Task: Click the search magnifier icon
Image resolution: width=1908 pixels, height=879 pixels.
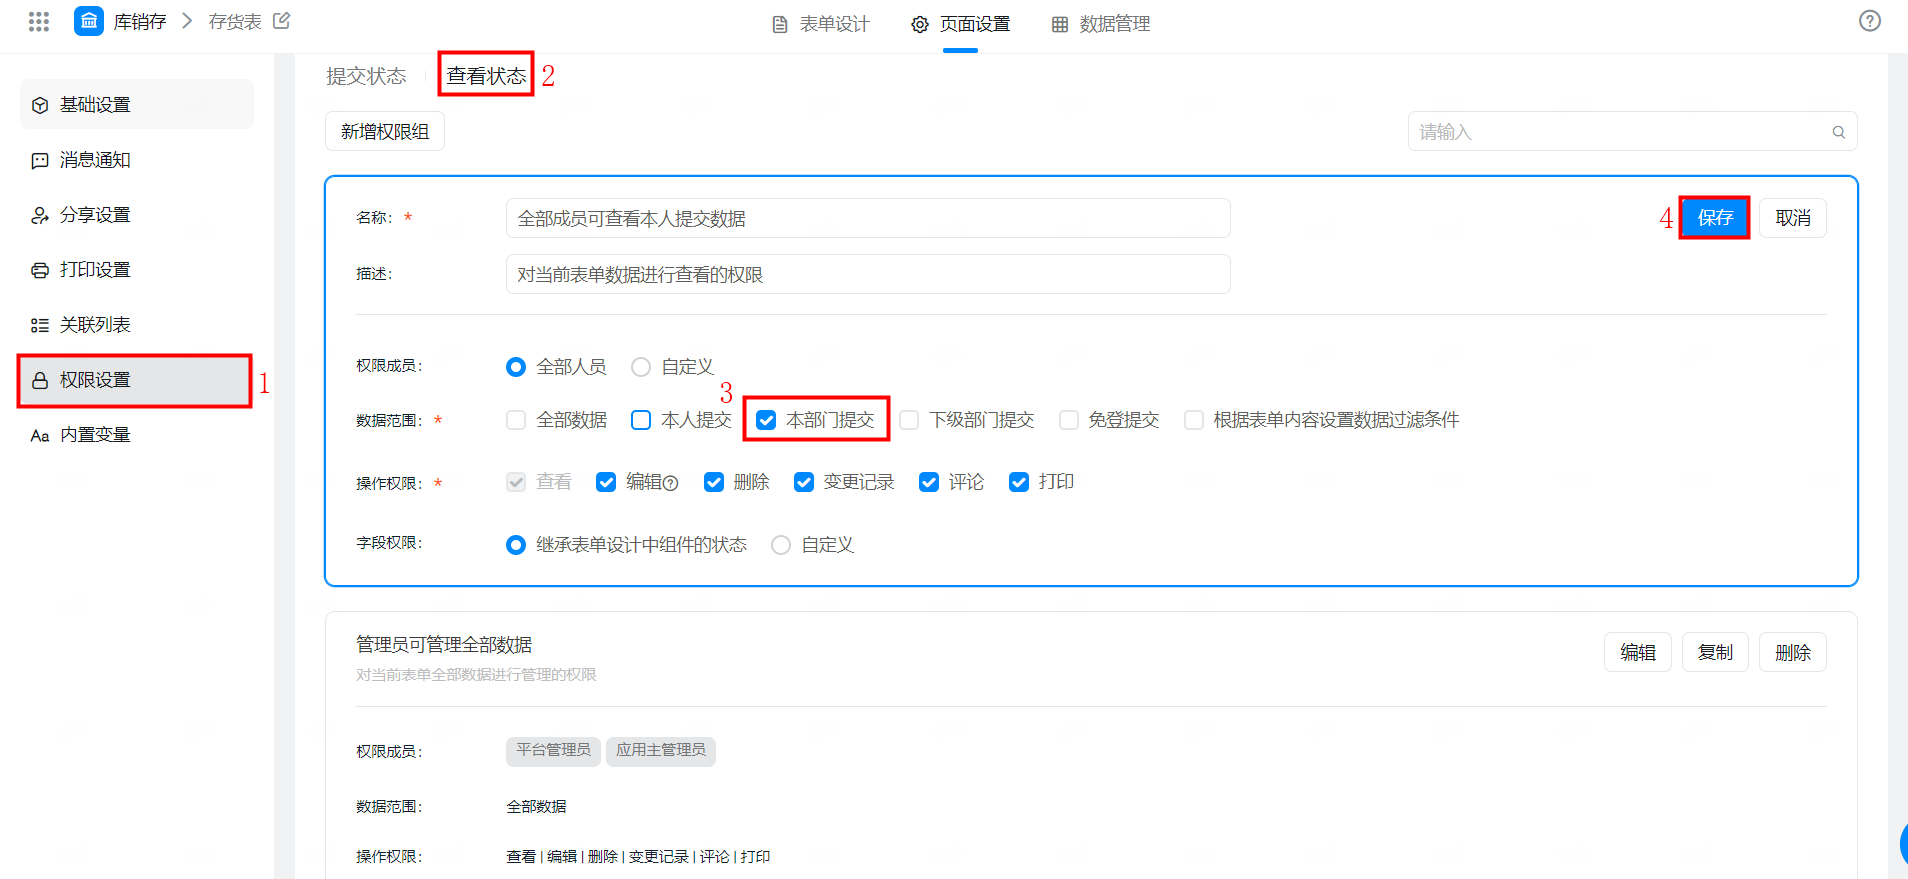Action: 1838,132
